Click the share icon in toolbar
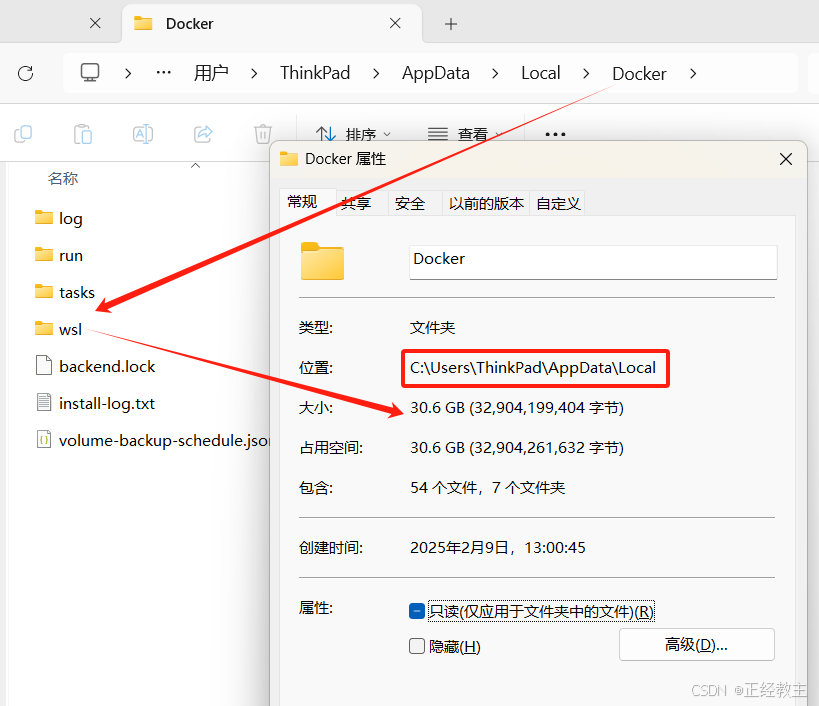819x706 pixels. (x=203, y=134)
